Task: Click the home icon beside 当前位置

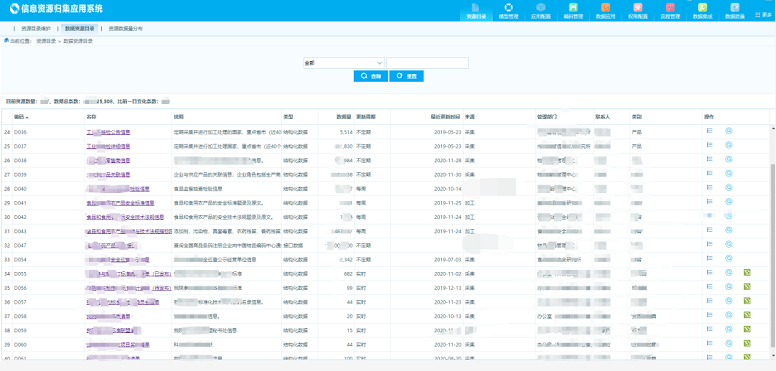Action: coord(6,41)
